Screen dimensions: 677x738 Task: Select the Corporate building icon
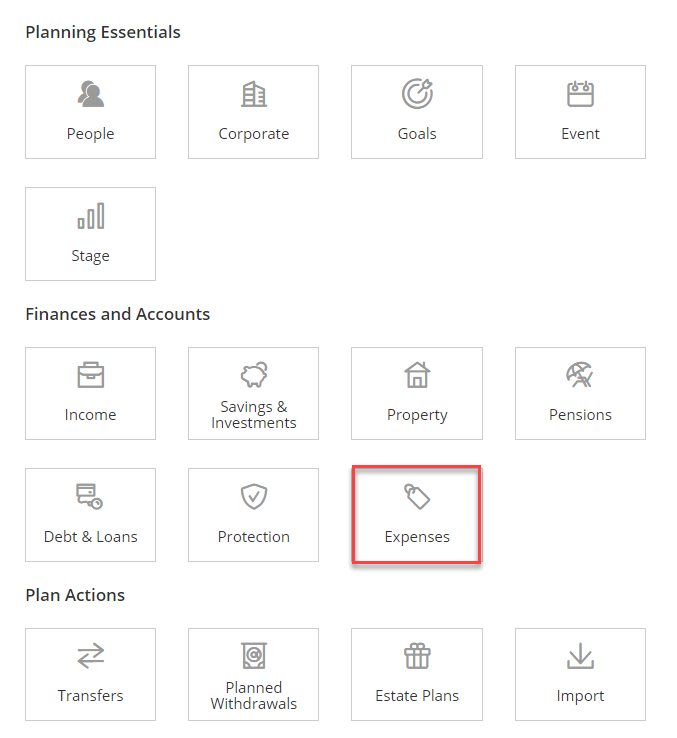(x=254, y=94)
